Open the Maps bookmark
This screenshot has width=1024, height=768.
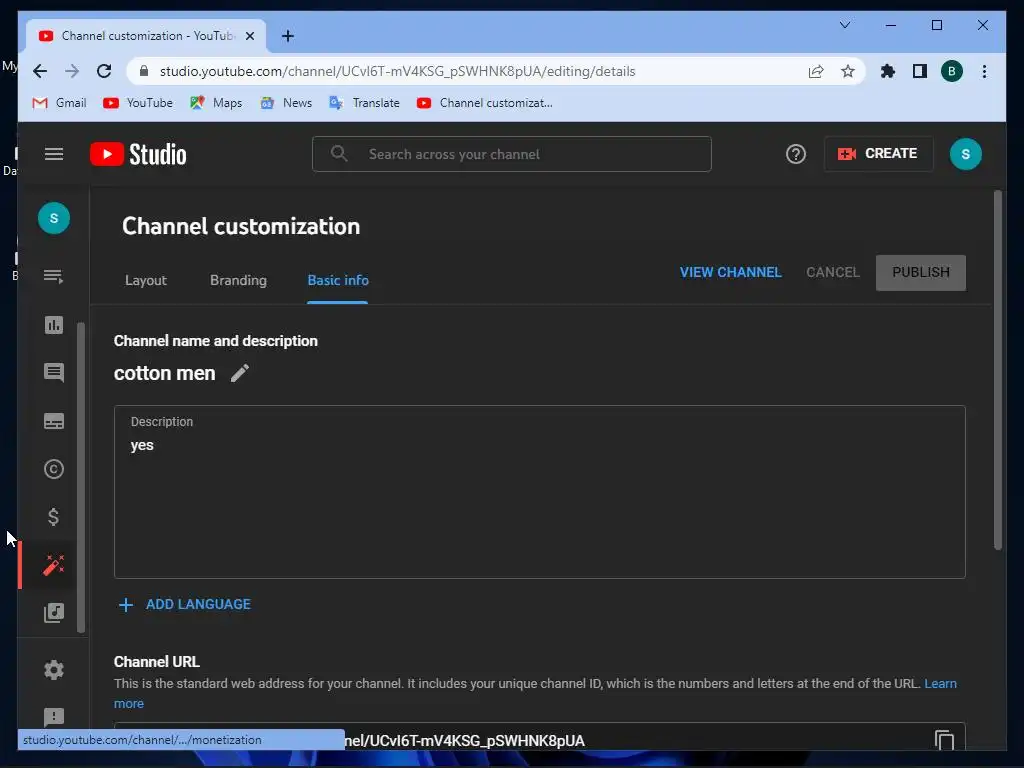click(216, 103)
